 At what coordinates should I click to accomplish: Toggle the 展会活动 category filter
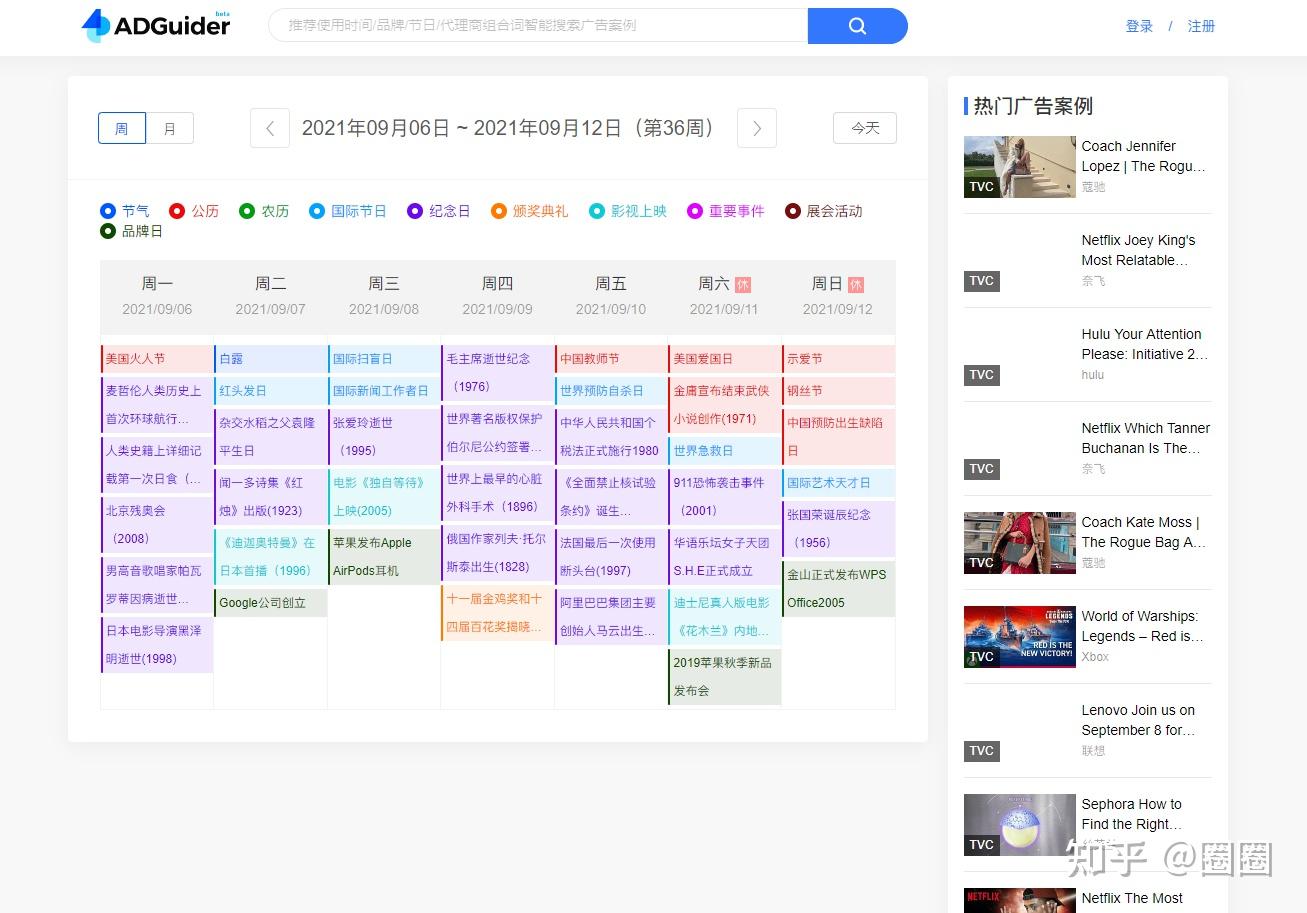click(824, 211)
